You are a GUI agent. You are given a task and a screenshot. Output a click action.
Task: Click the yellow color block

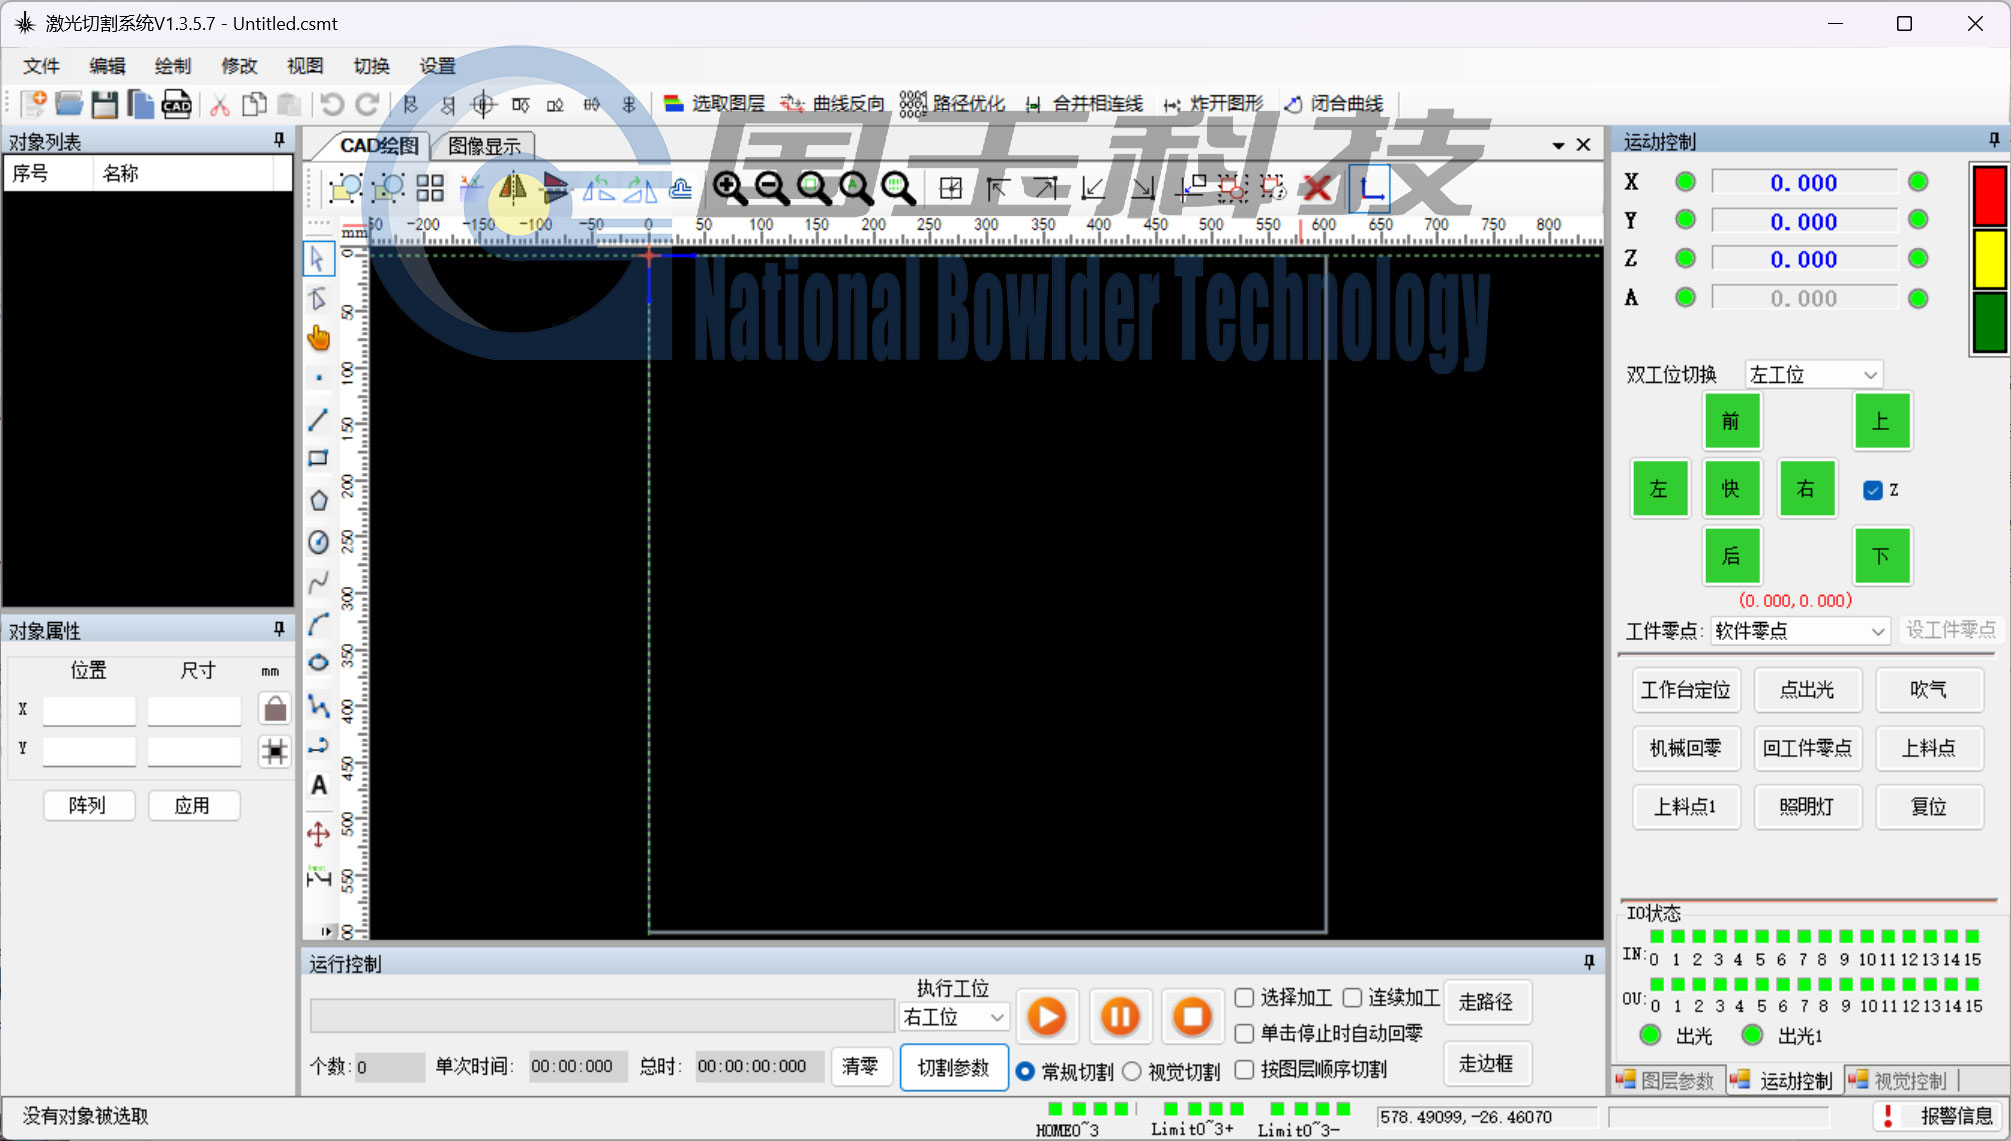[1989, 259]
